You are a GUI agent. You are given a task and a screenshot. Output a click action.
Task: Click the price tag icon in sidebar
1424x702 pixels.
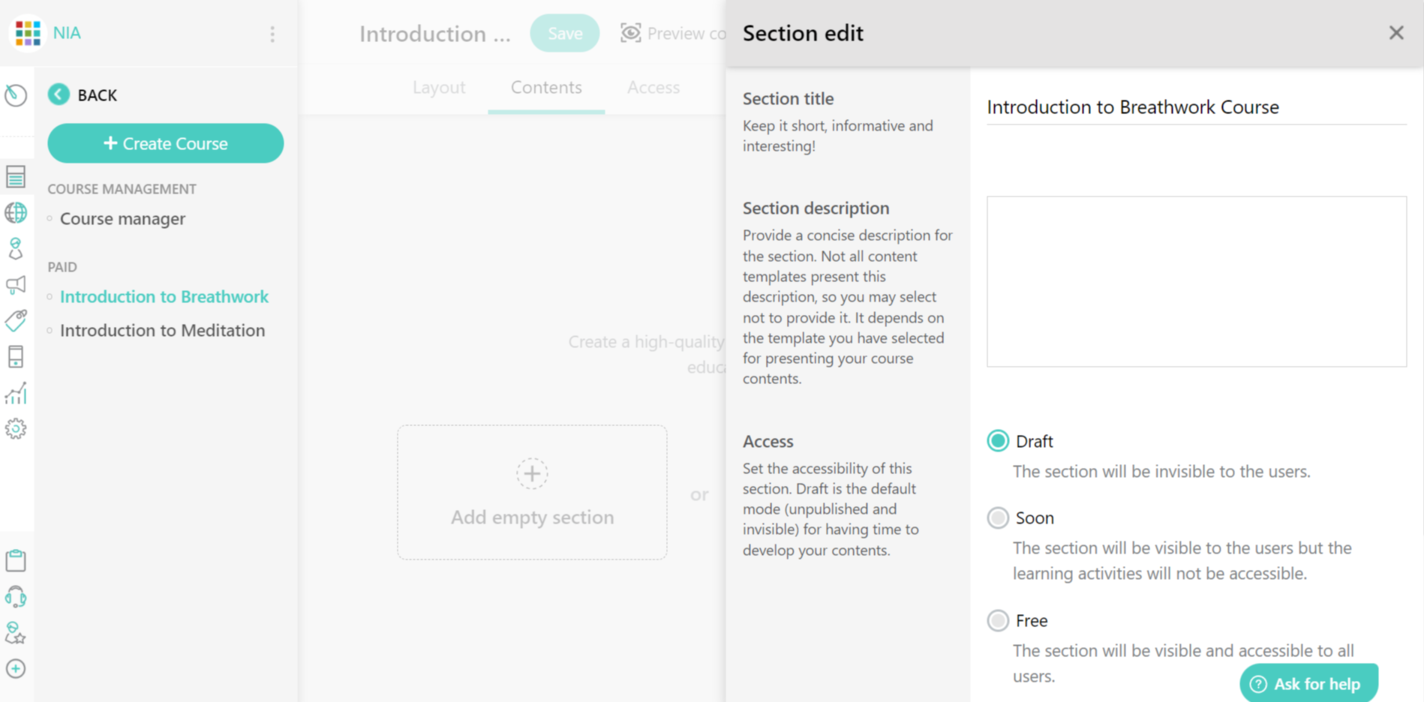tap(16, 321)
